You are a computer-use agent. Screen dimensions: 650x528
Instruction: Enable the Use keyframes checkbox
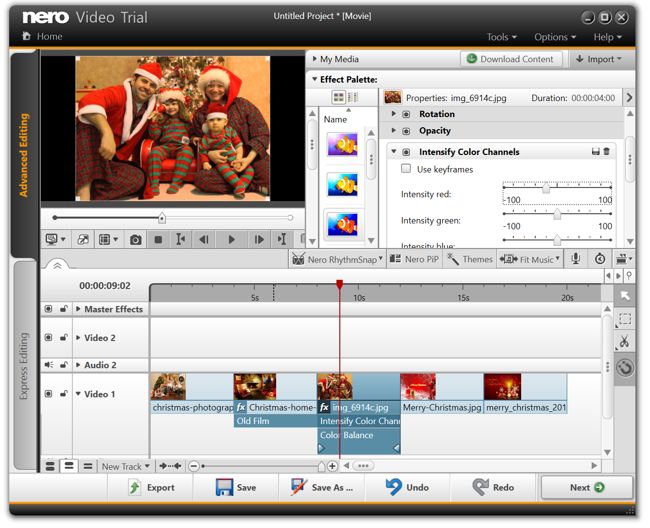(406, 169)
